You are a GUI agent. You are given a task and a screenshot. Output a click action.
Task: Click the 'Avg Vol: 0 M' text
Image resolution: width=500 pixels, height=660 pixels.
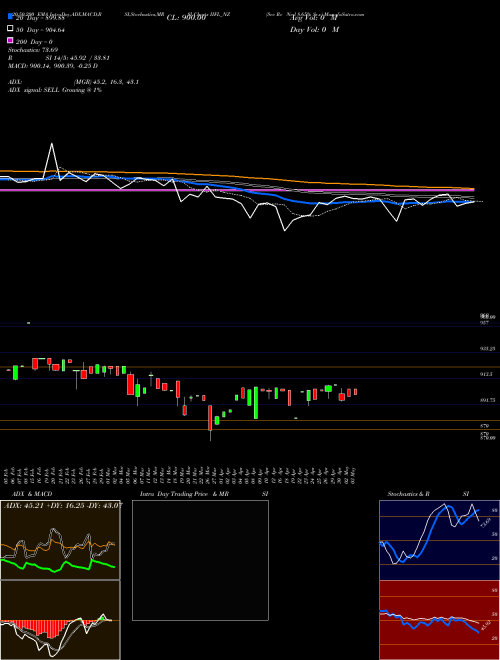(314, 18)
